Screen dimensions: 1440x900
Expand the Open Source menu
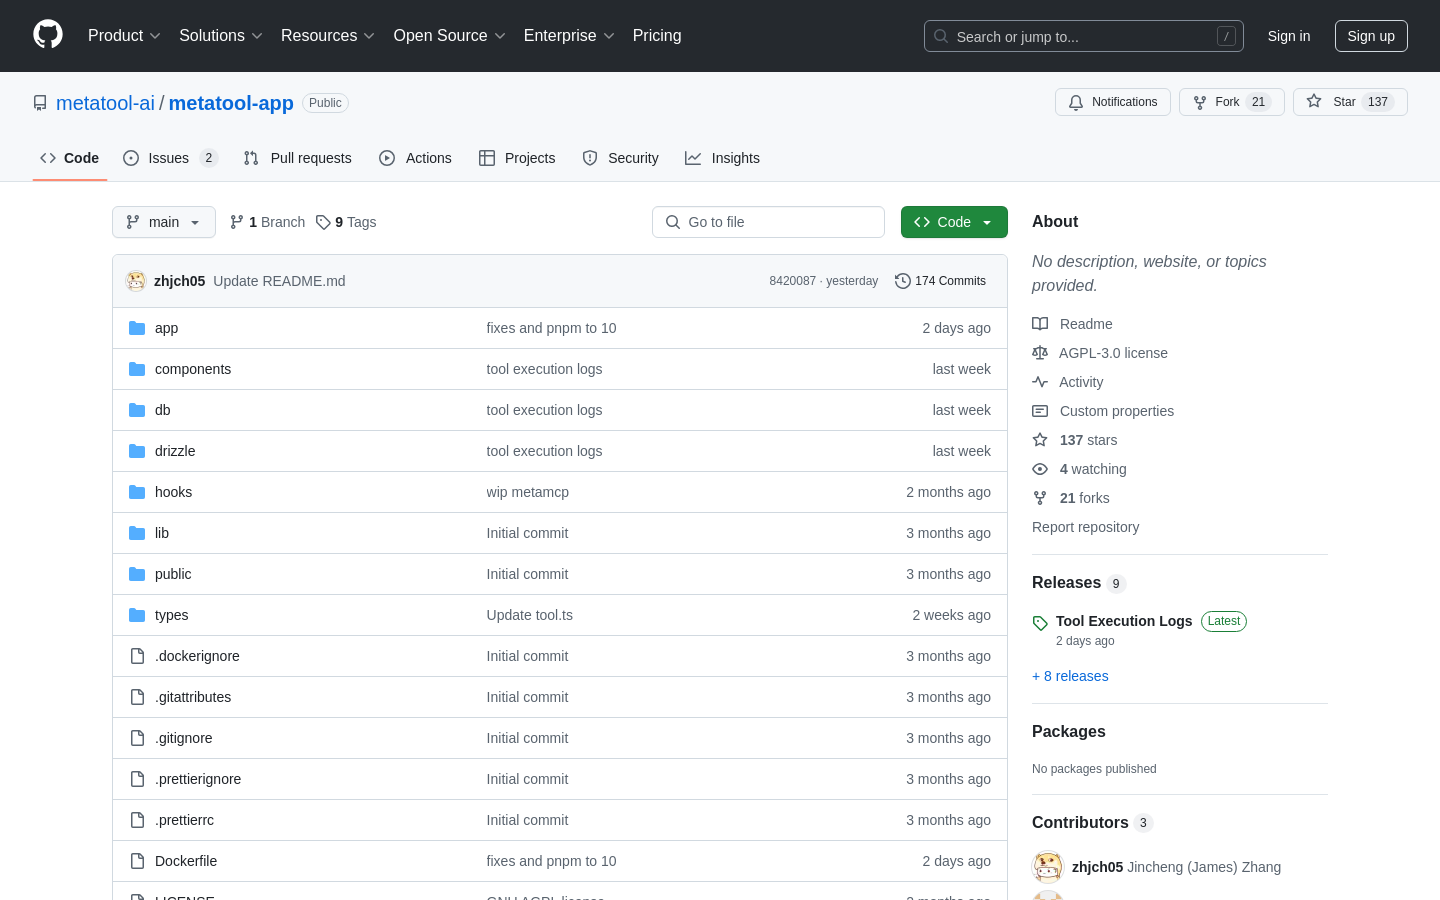[450, 36]
